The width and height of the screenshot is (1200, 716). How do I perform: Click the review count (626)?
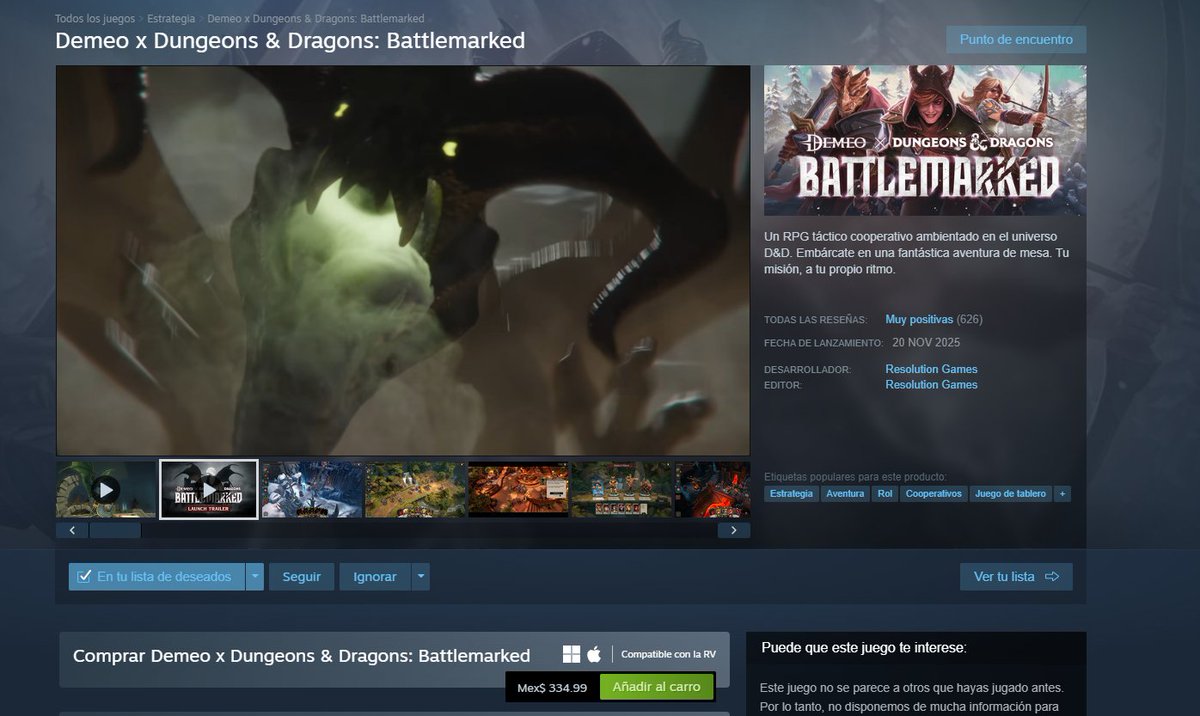[970, 320]
